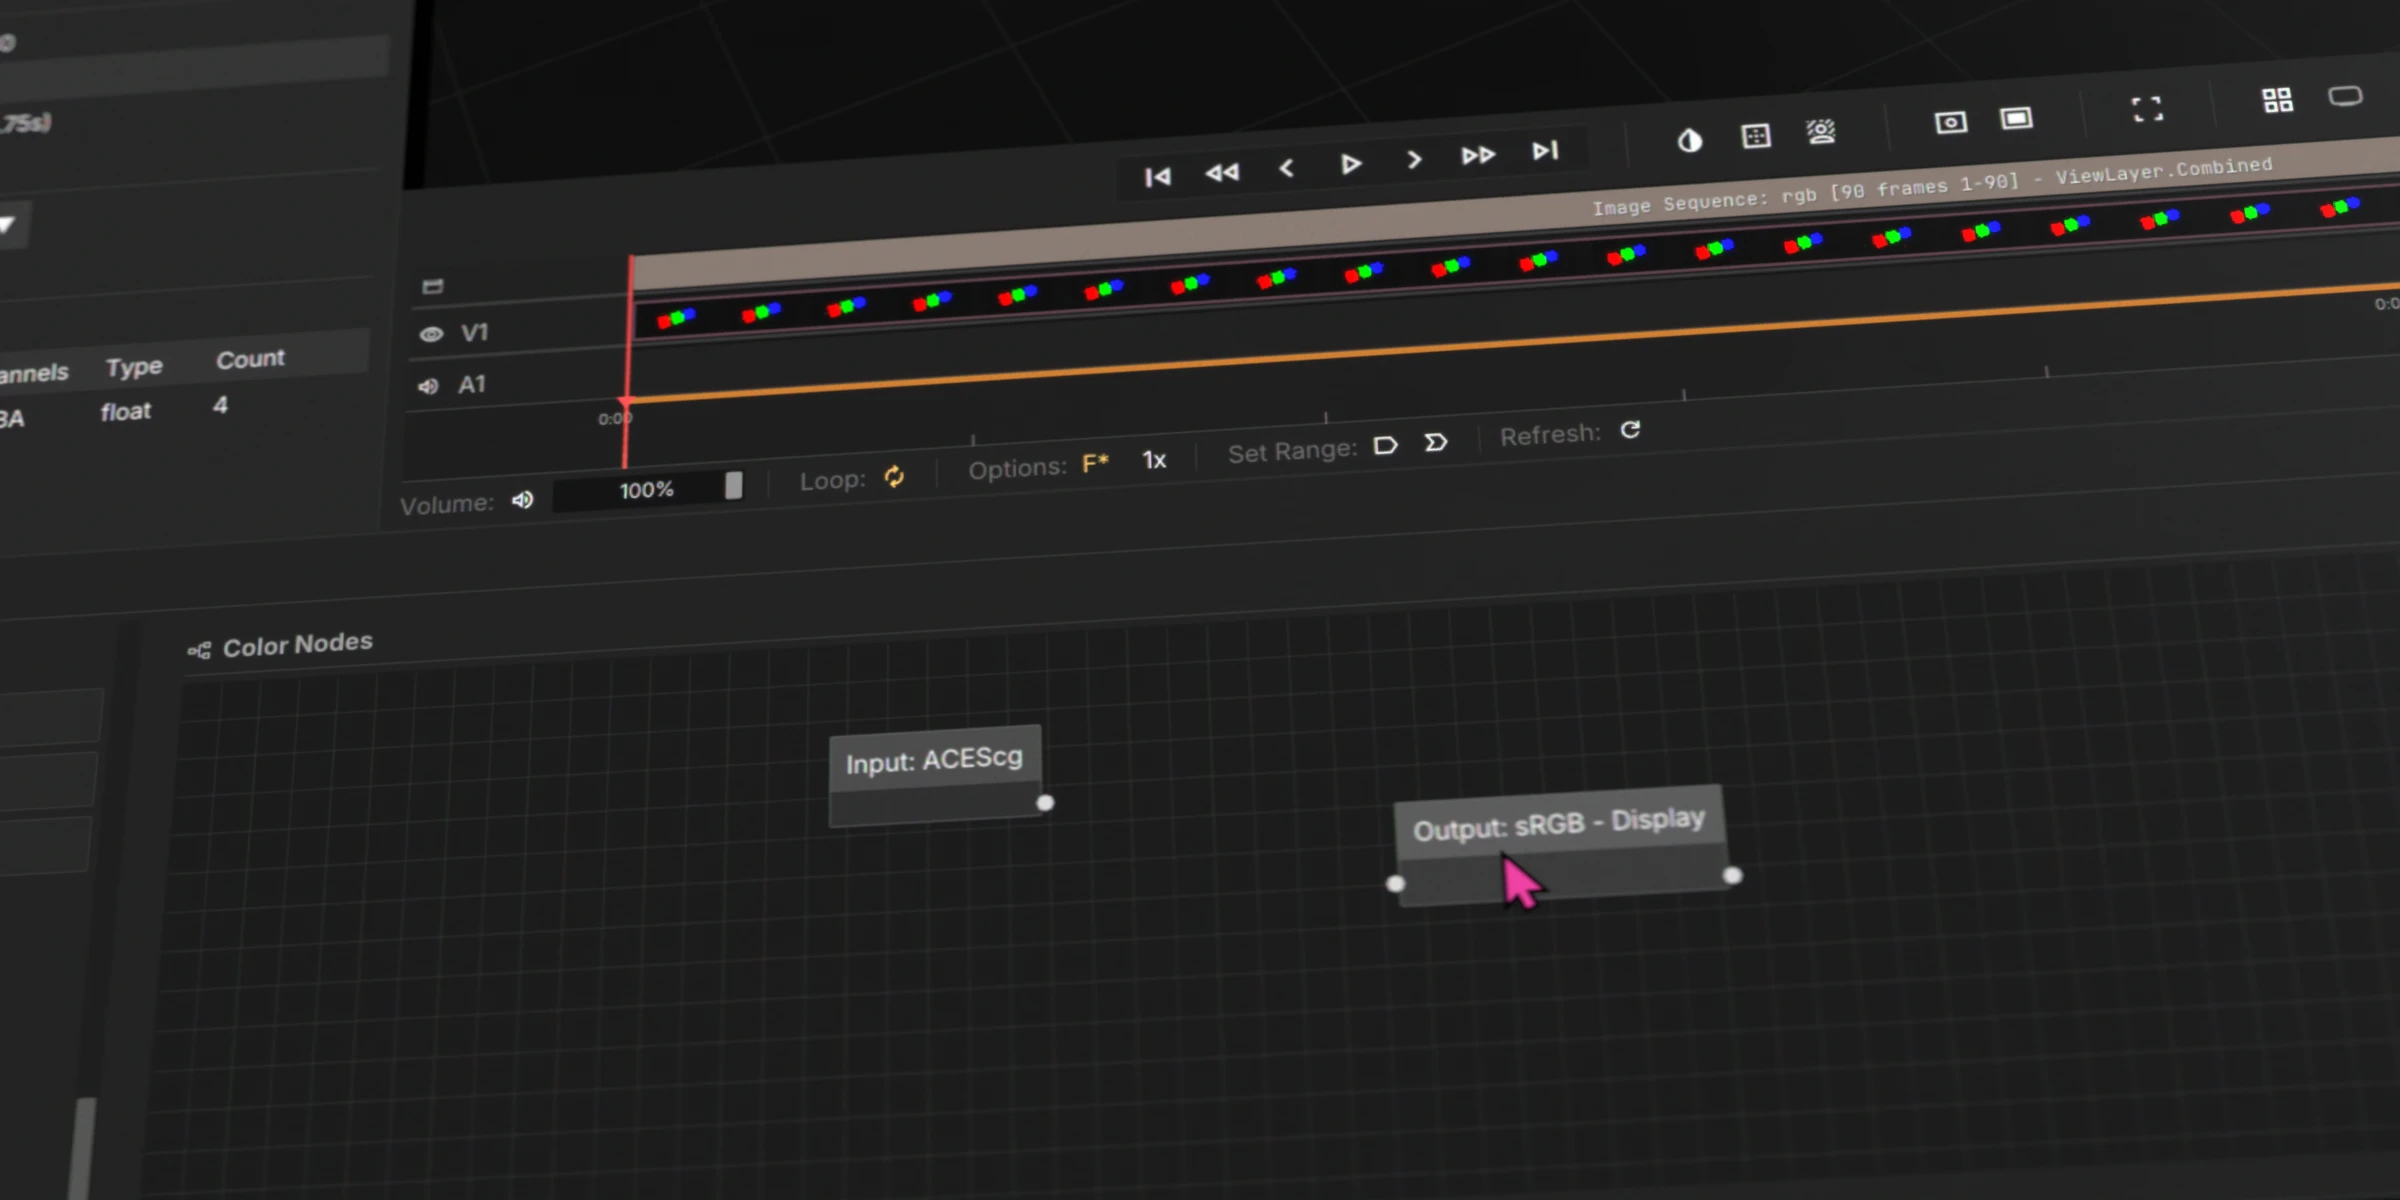The image size is (2400, 1200).
Task: Toggle V1 track visibility eye
Action: (x=431, y=334)
